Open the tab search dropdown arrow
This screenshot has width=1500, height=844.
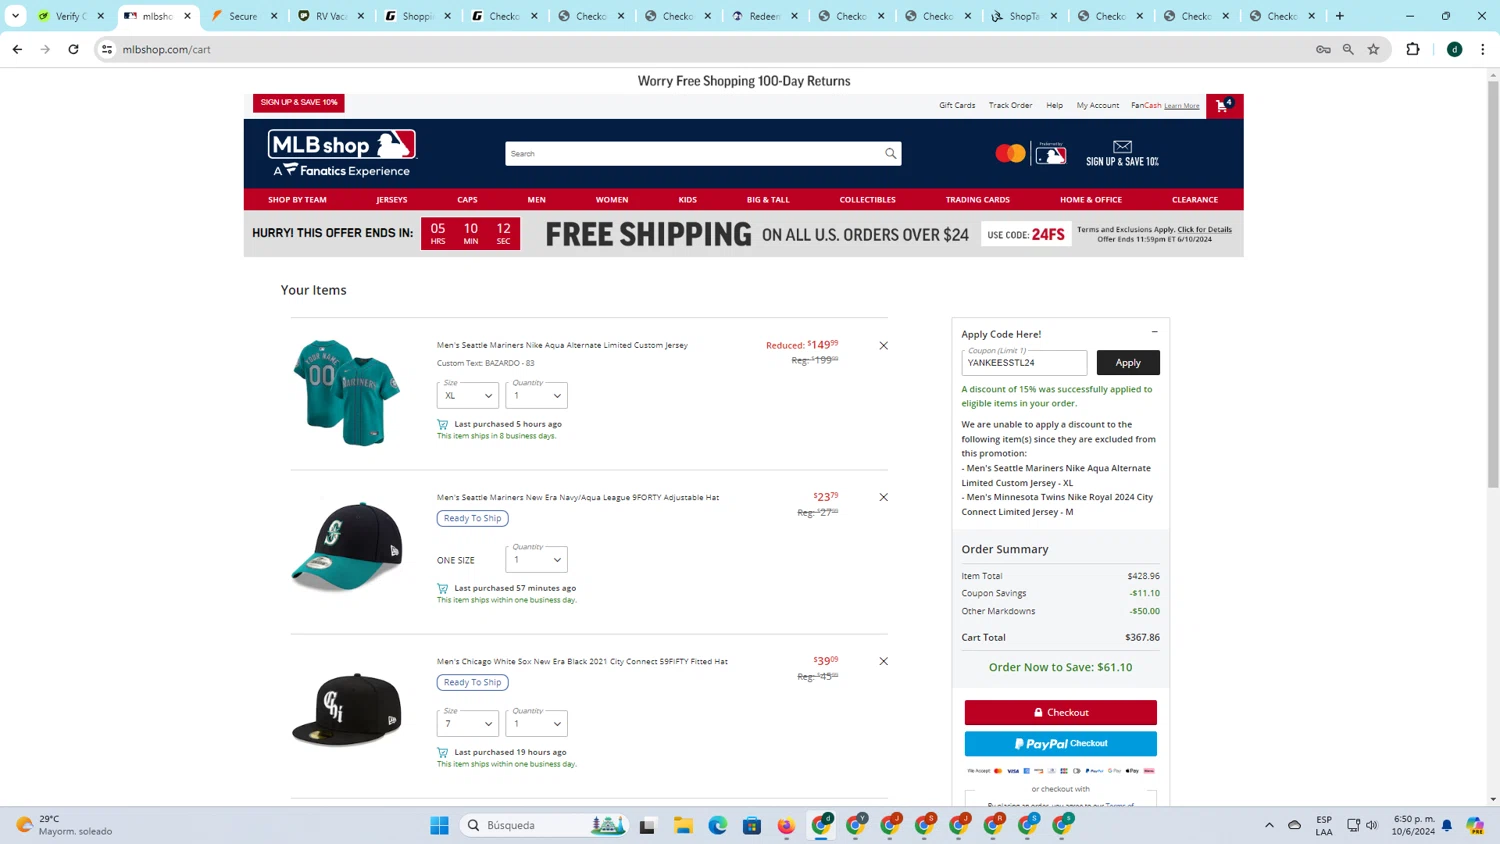15,16
